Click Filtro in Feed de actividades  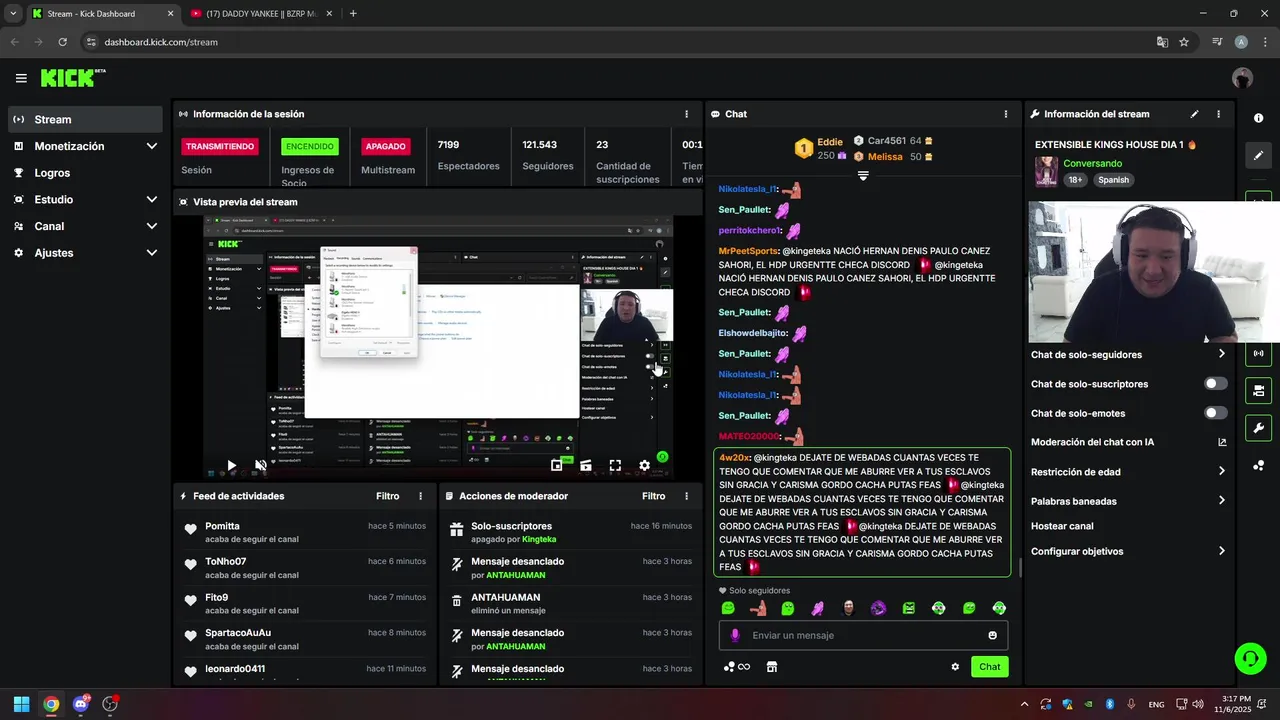point(387,496)
